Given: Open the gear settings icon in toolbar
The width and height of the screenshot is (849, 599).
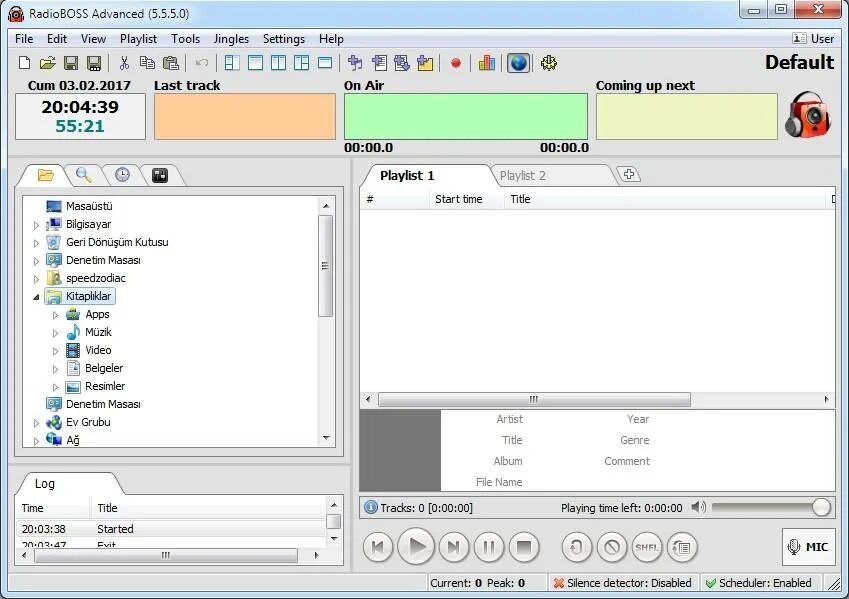Looking at the screenshot, I should point(548,63).
